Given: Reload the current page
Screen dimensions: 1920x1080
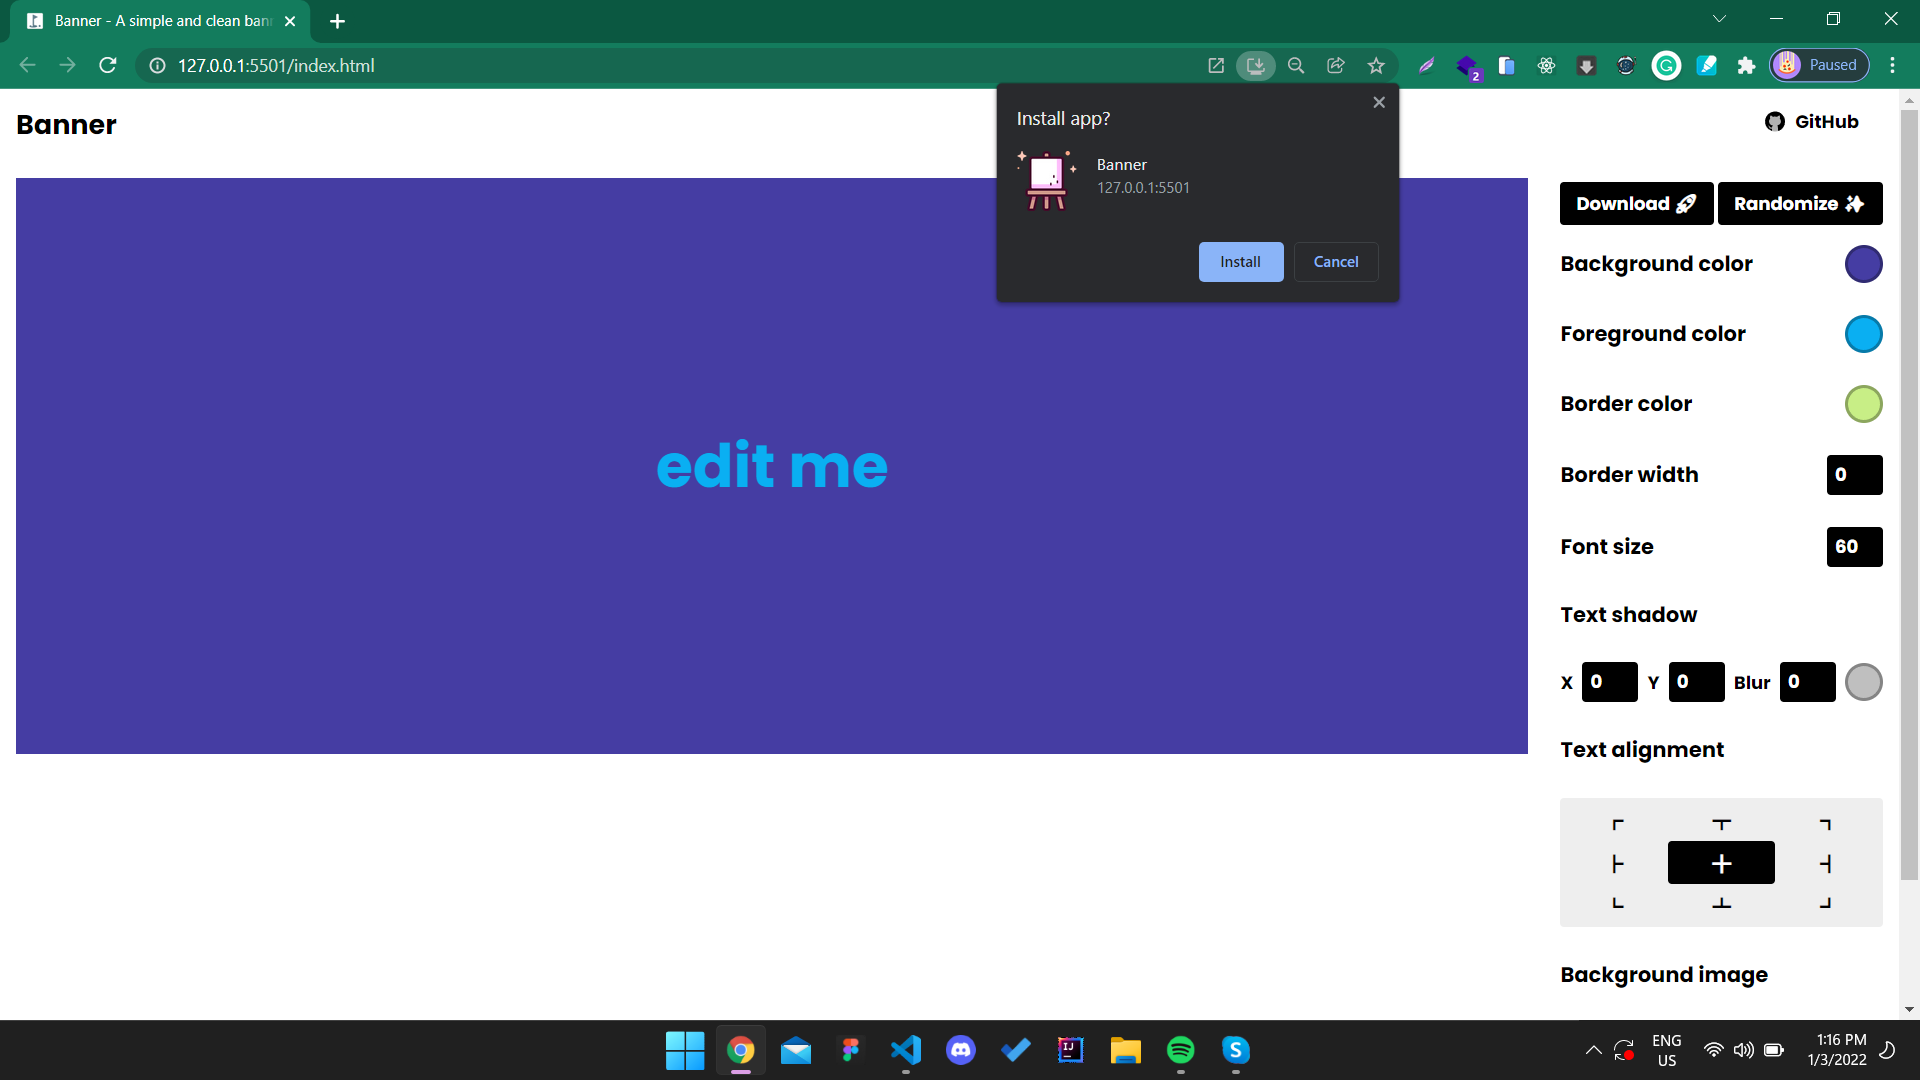Looking at the screenshot, I should point(108,66).
